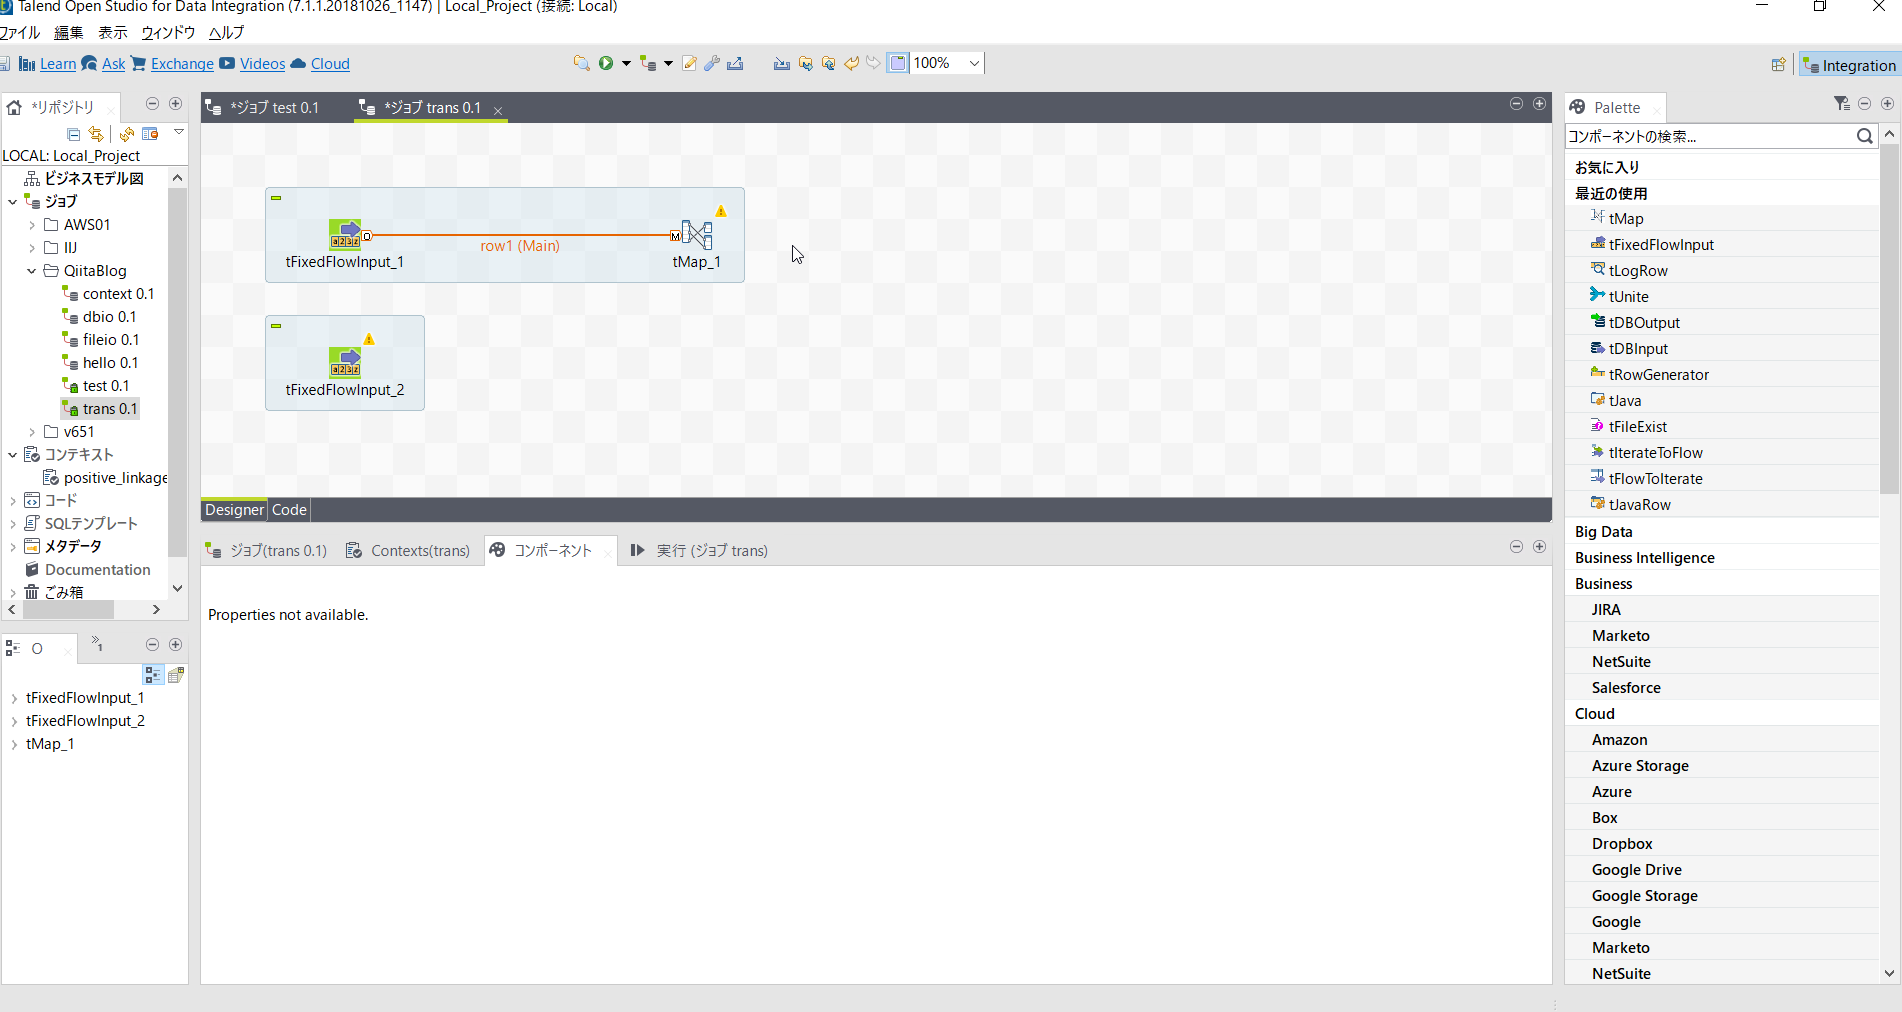
Task: Refresh the repository with the refresh arrows icon
Action: coord(127,134)
